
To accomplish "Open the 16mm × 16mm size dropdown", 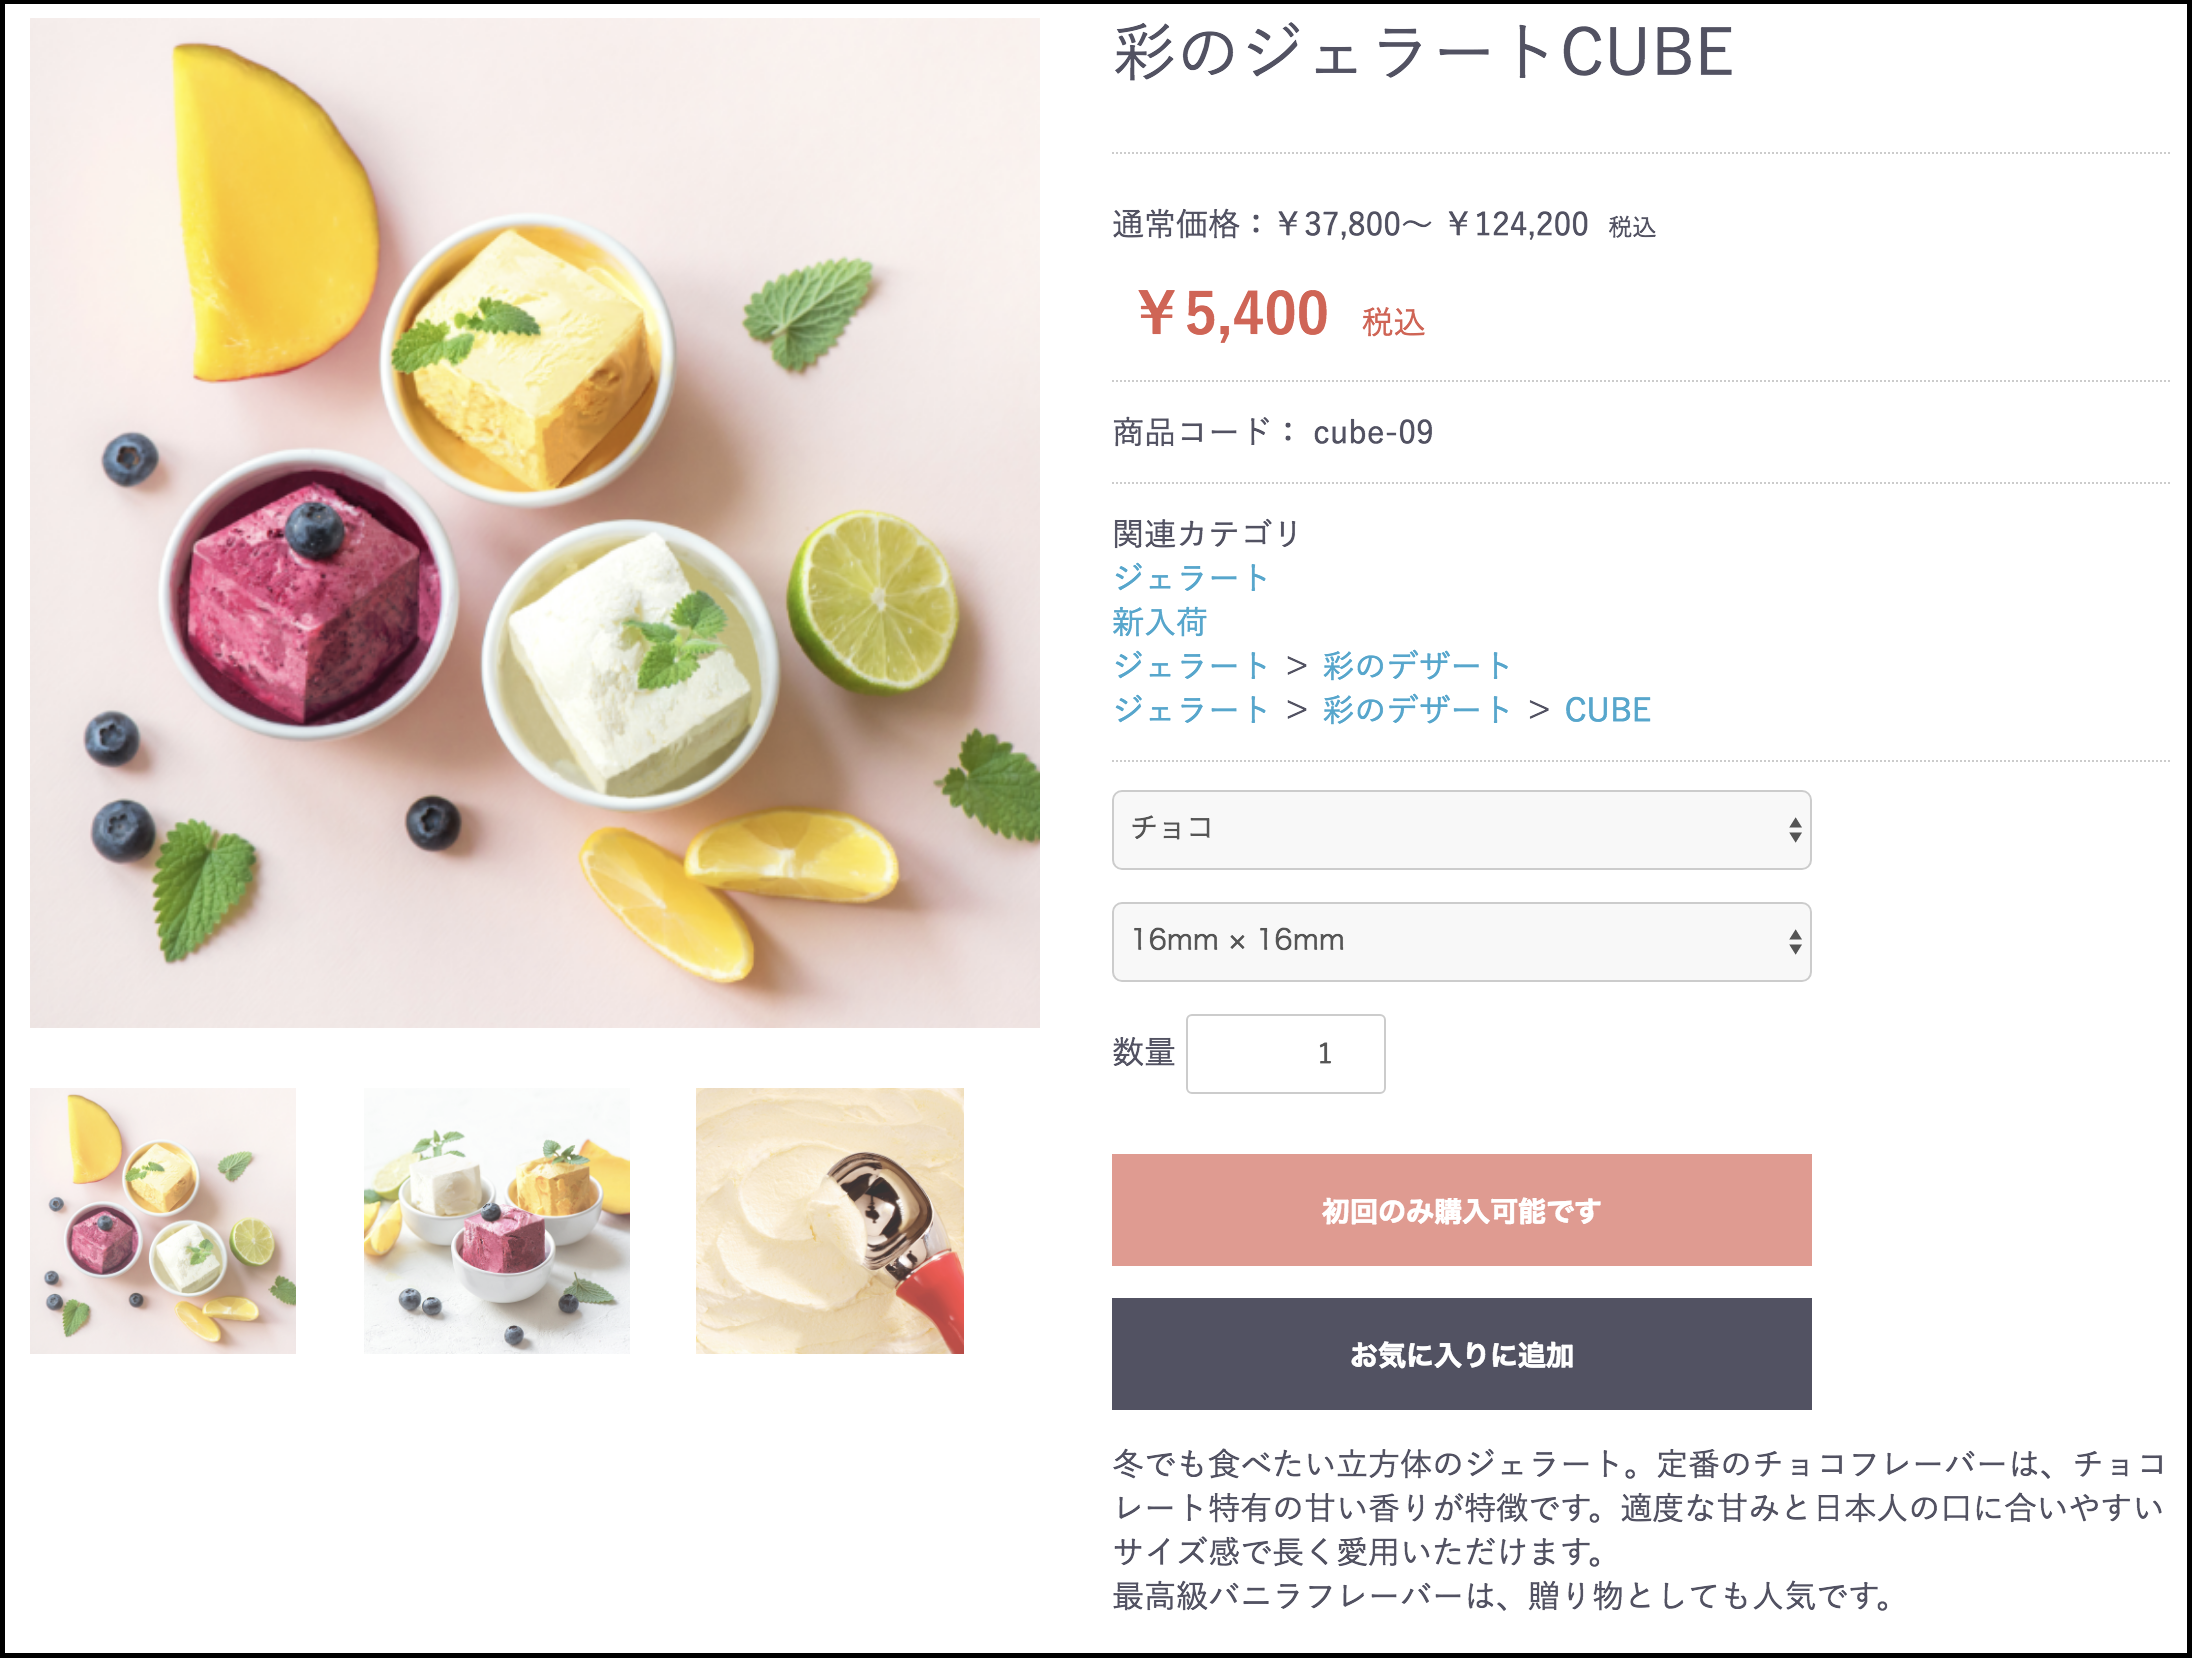I will pos(1461,941).
